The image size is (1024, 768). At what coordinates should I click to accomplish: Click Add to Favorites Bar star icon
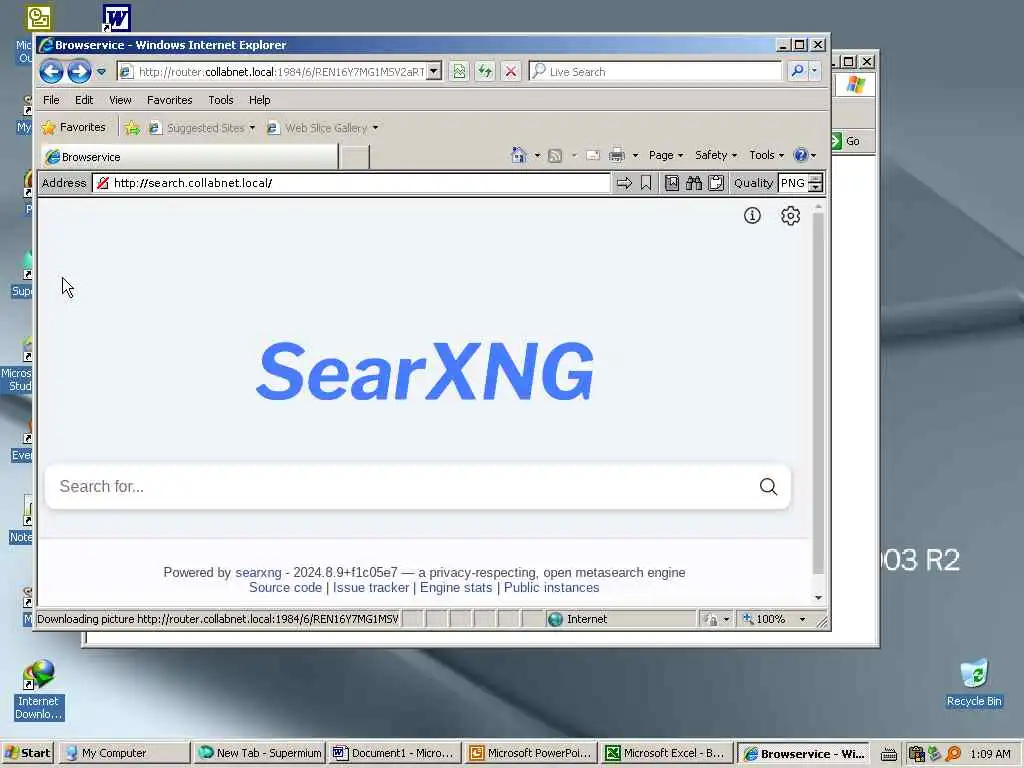(x=132, y=128)
